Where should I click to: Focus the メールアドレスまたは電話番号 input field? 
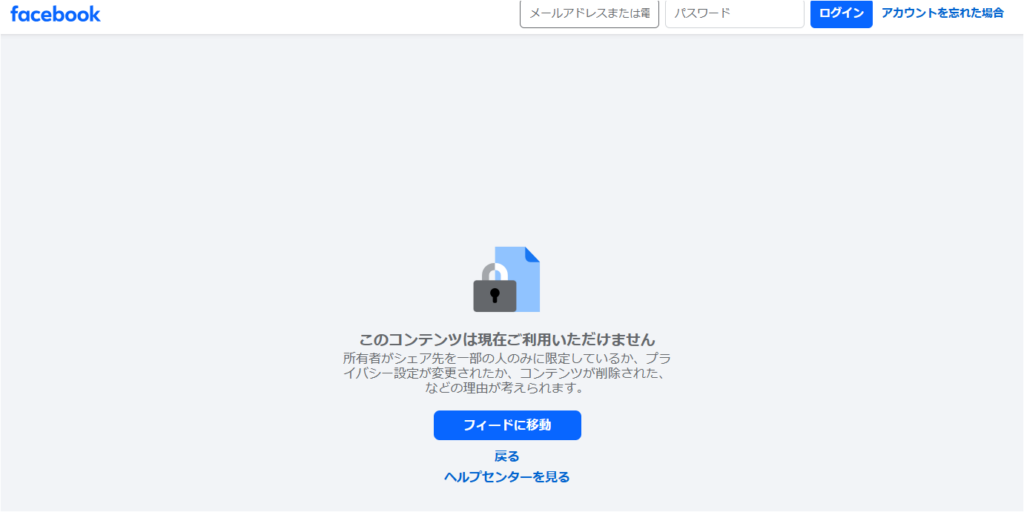tap(589, 13)
